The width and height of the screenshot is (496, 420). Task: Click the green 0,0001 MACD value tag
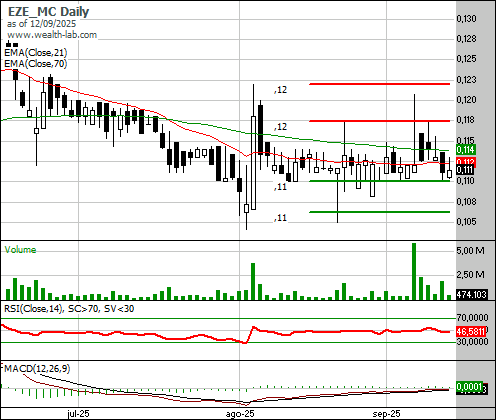point(469,387)
